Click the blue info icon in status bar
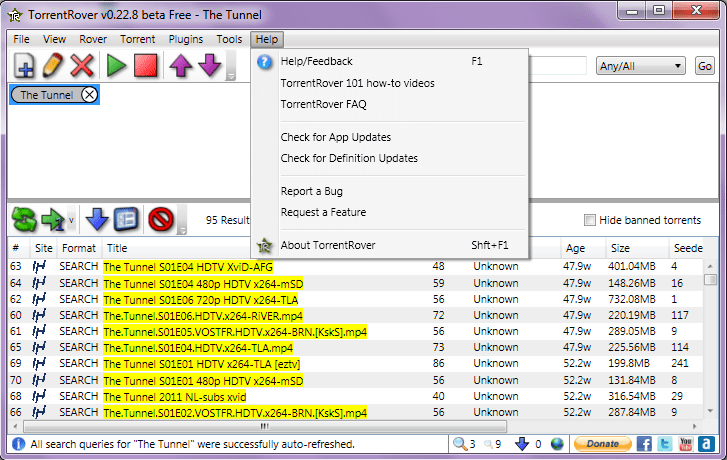Image resolution: width=727 pixels, height=460 pixels. [18, 444]
